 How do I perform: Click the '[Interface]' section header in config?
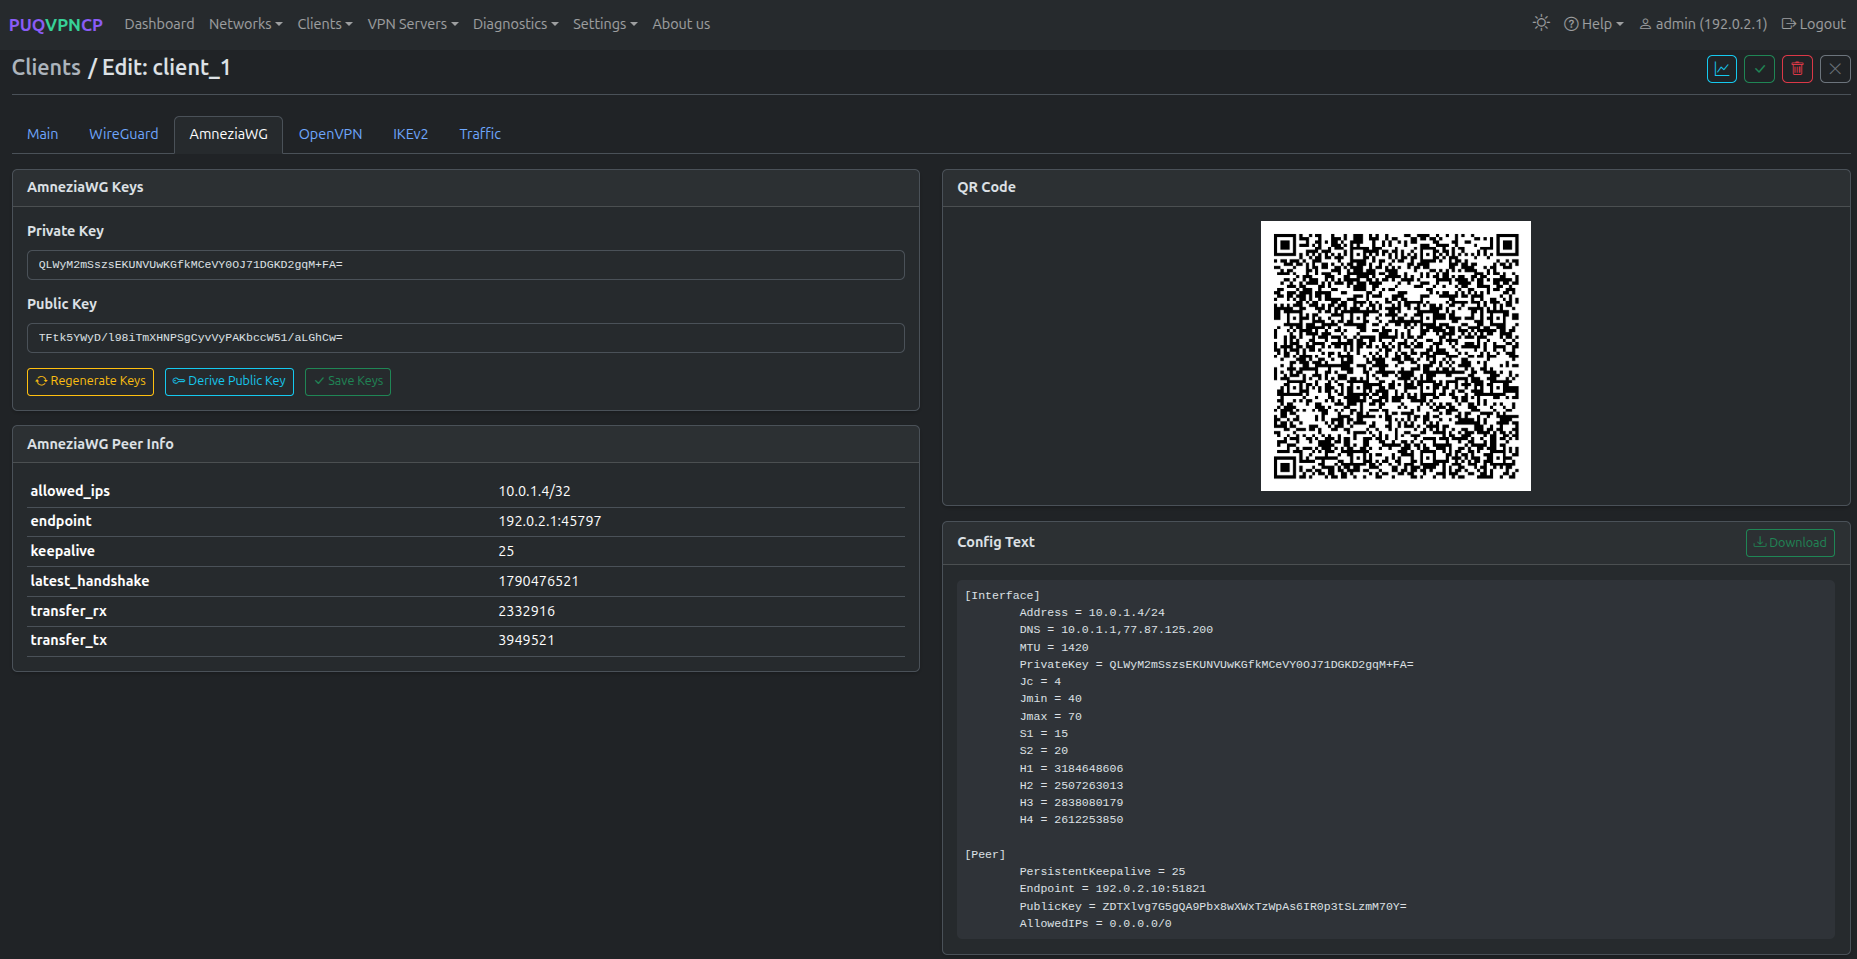tap(1002, 596)
